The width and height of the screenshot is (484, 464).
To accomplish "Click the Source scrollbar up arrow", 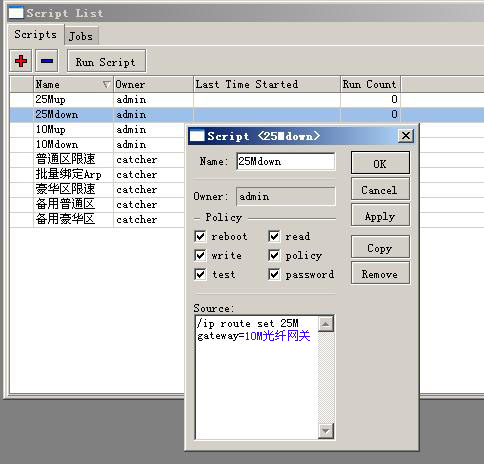I will click(326, 324).
